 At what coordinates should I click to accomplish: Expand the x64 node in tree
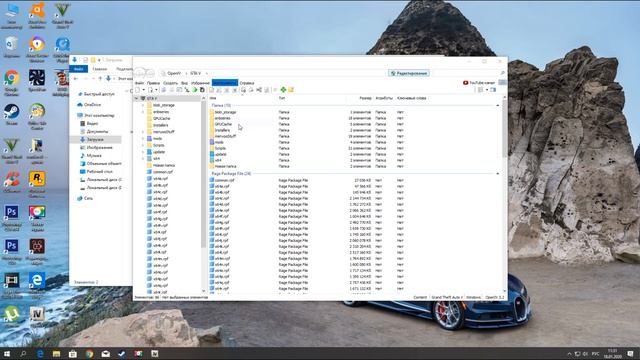click(x=143, y=158)
